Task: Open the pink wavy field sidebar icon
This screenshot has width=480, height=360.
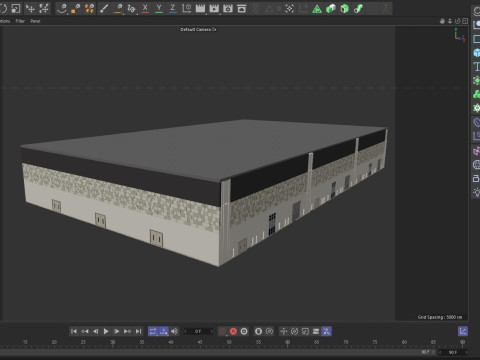Action: click(x=477, y=151)
